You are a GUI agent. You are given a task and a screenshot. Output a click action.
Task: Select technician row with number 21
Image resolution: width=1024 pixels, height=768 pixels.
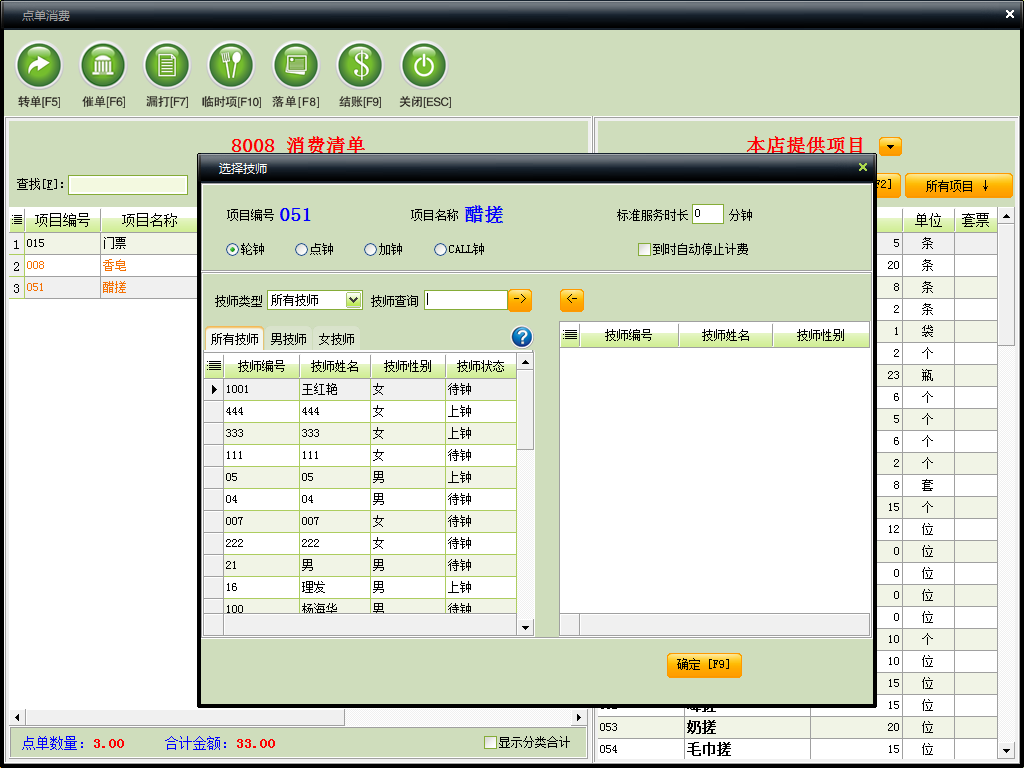360,565
